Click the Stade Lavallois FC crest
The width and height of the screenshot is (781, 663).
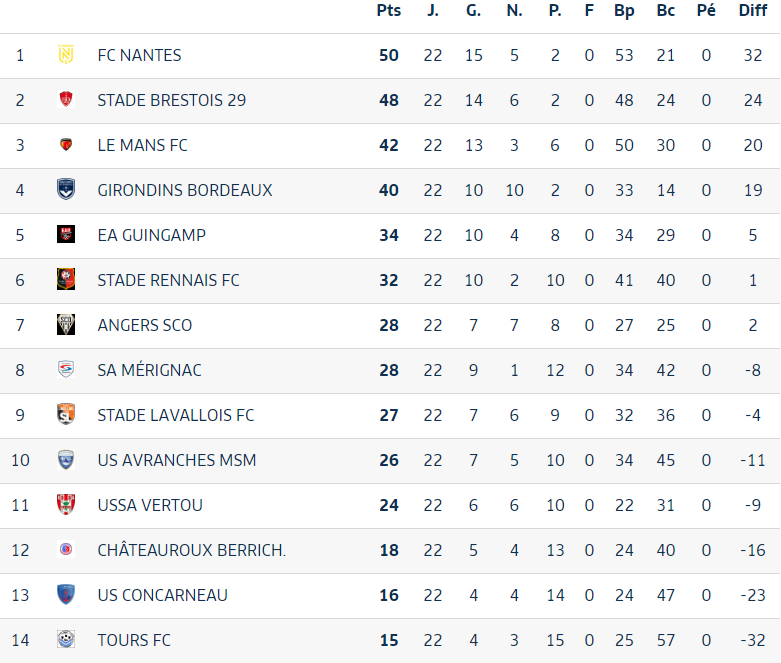66,414
